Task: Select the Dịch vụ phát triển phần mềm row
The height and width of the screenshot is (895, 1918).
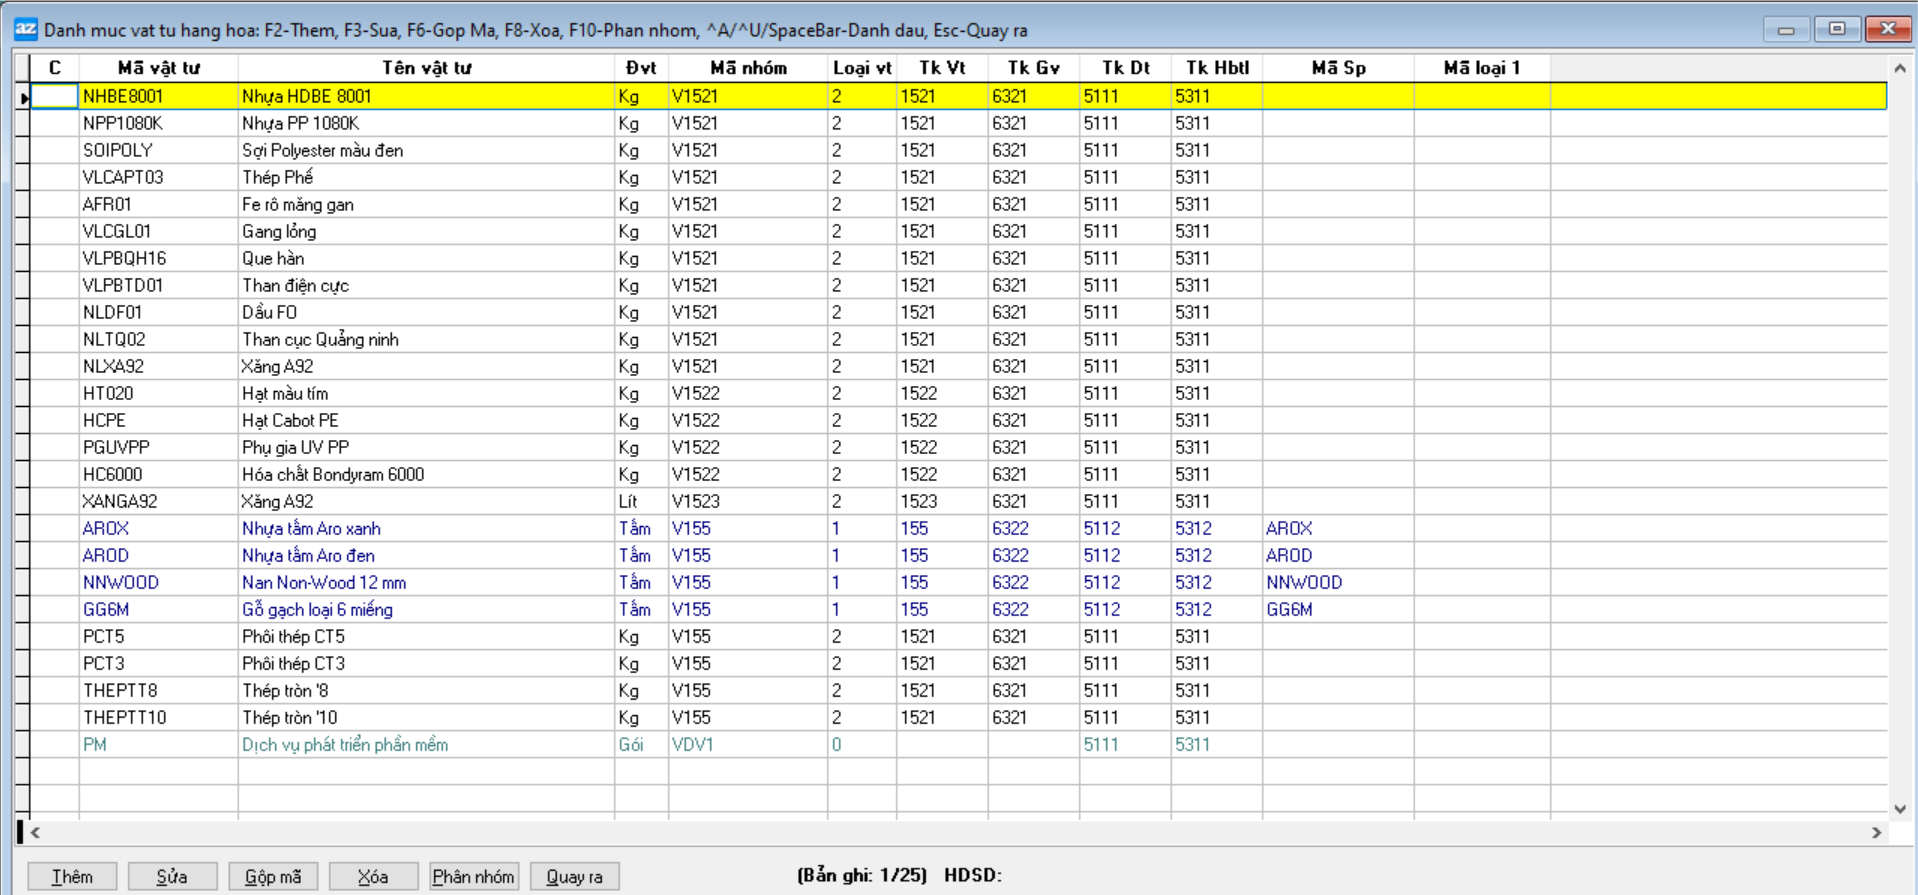Action: [x=344, y=744]
